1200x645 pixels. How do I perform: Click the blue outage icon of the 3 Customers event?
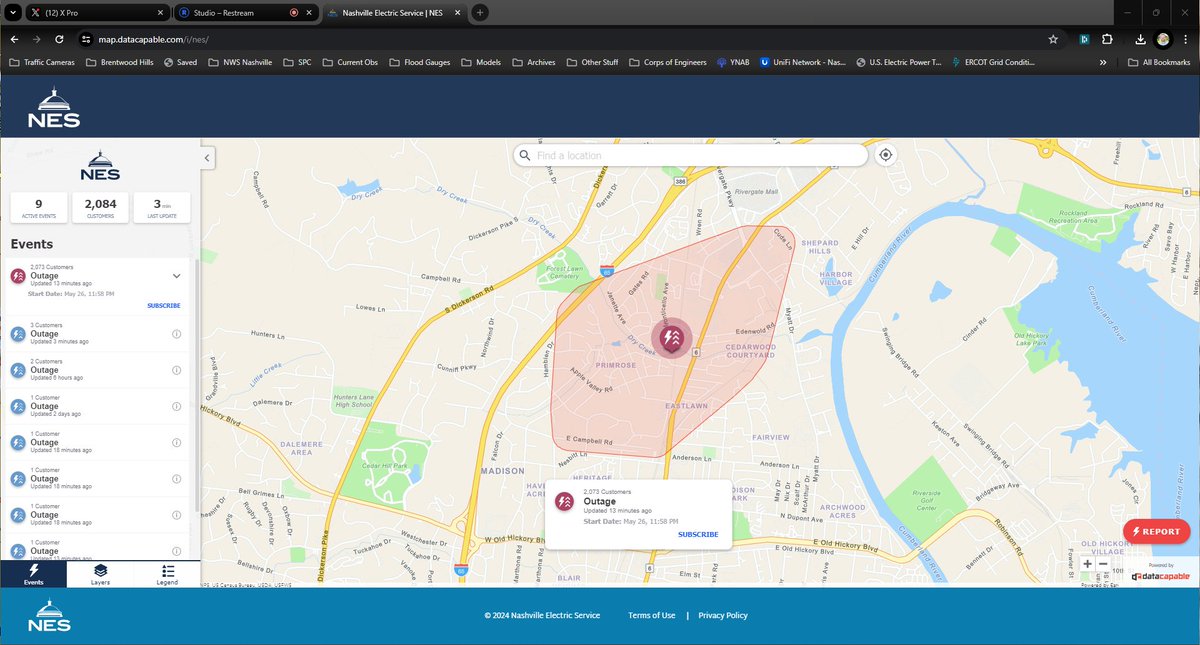(18, 334)
